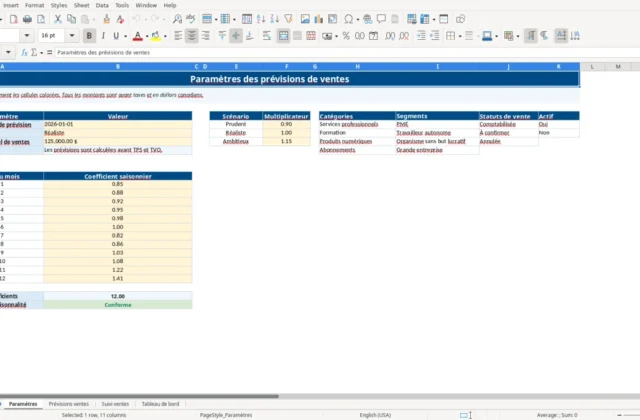The width and height of the screenshot is (640, 420).
Task: Open the Select Function sigma dropdown
Action: coord(42,53)
